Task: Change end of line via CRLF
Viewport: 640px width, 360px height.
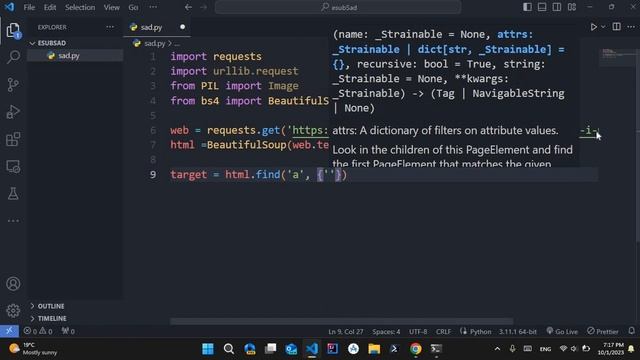Action: tap(443, 332)
